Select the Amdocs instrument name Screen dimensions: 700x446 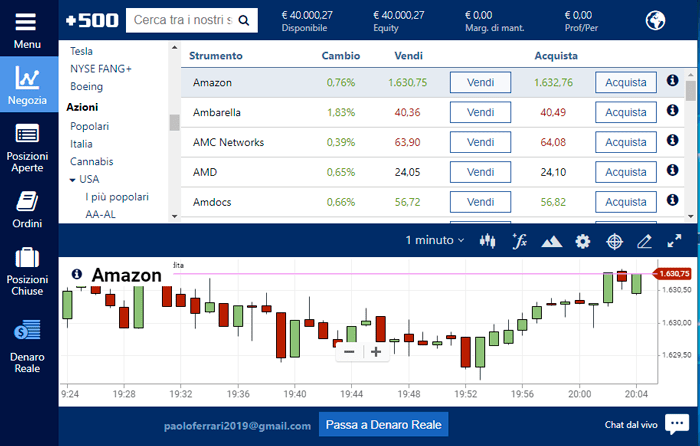click(212, 202)
